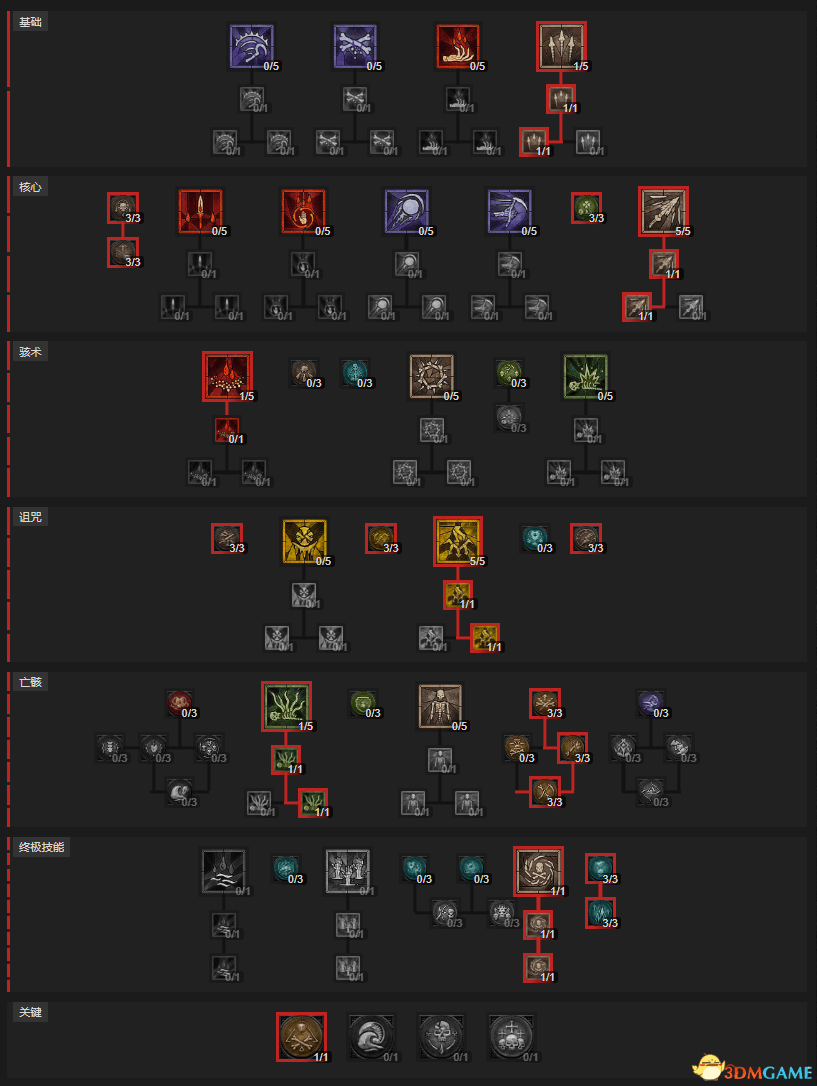The image size is (817, 1086).
Task: Choose the red hemorrhage hand skill 0/5
Action: [x=458, y=46]
